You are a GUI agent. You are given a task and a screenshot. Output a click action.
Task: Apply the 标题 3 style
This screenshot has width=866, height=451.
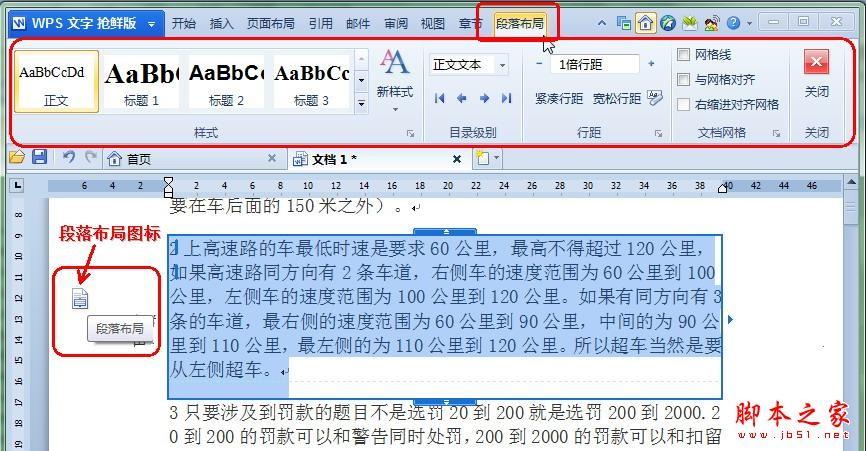pyautogui.click(x=311, y=81)
